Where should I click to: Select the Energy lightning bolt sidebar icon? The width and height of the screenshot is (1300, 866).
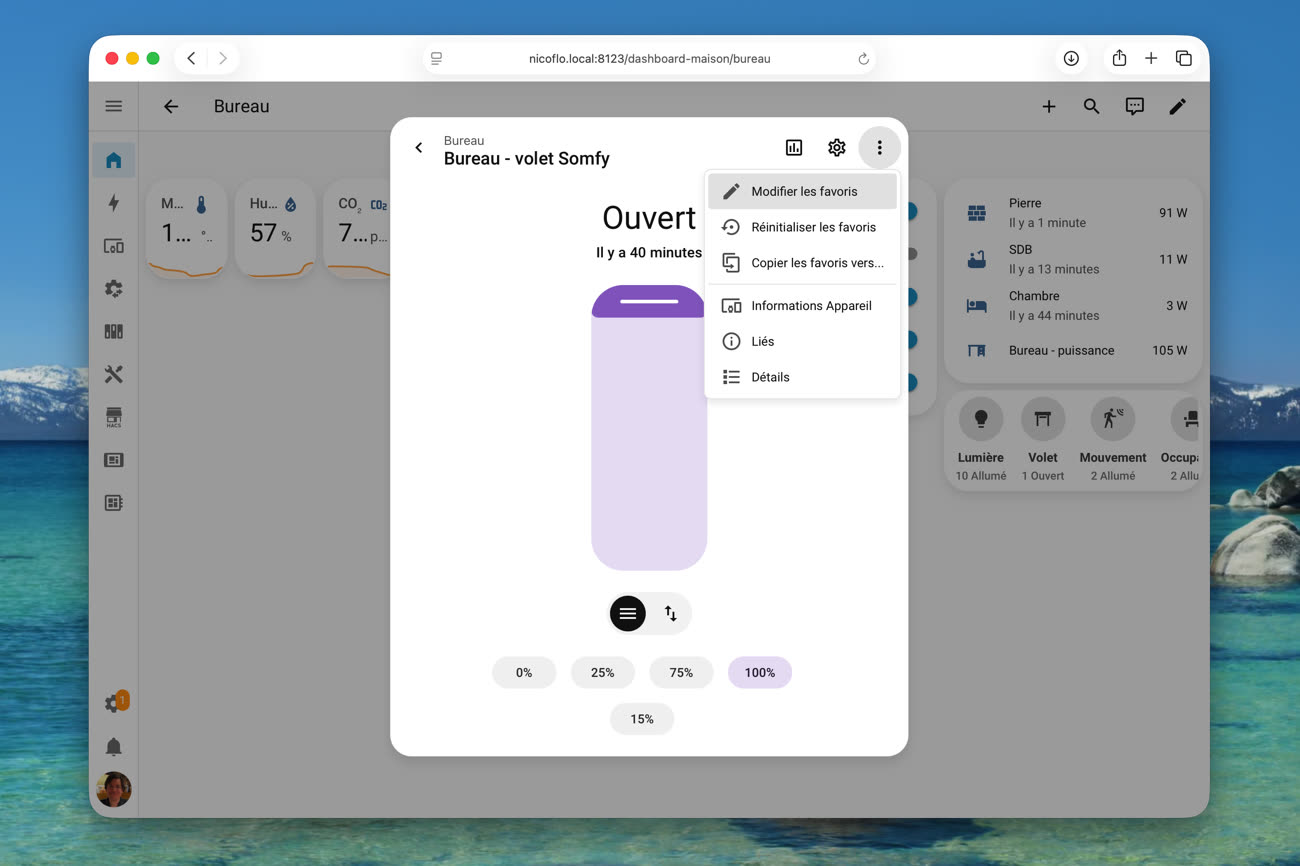(x=114, y=203)
